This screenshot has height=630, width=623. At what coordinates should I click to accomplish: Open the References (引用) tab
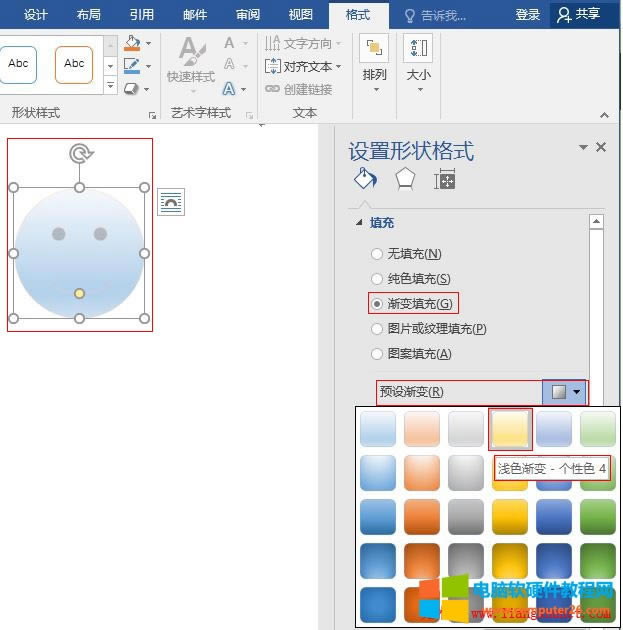tap(142, 15)
